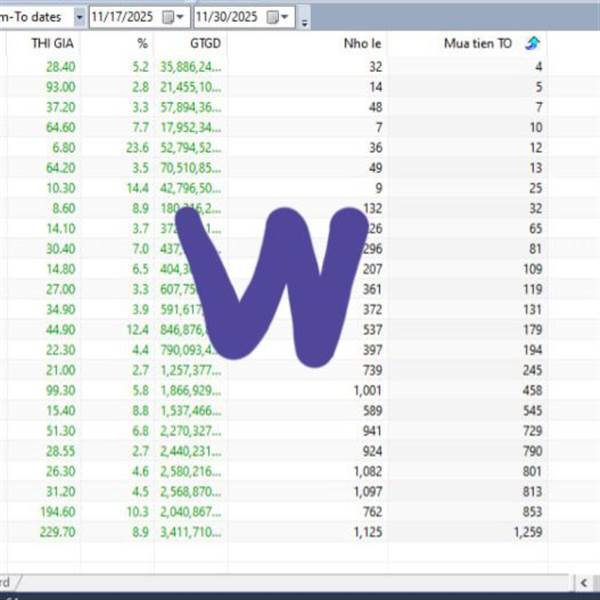Select the THI GIA cell 6.80
The height and width of the screenshot is (600, 600).
pyautogui.click(x=64, y=148)
